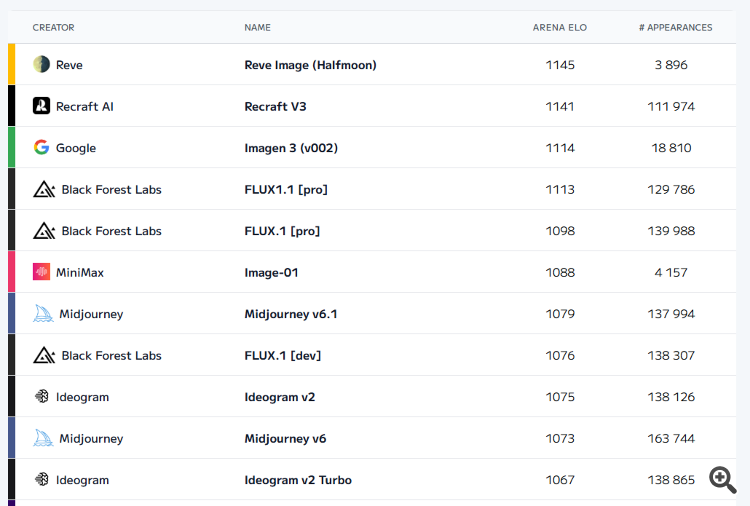
Task: Select the Ideogram v2 model name
Action: coord(280,397)
